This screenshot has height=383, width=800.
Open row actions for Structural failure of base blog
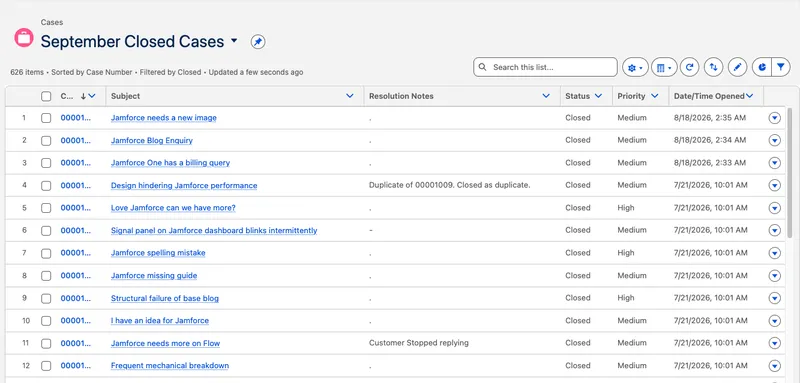click(774, 298)
